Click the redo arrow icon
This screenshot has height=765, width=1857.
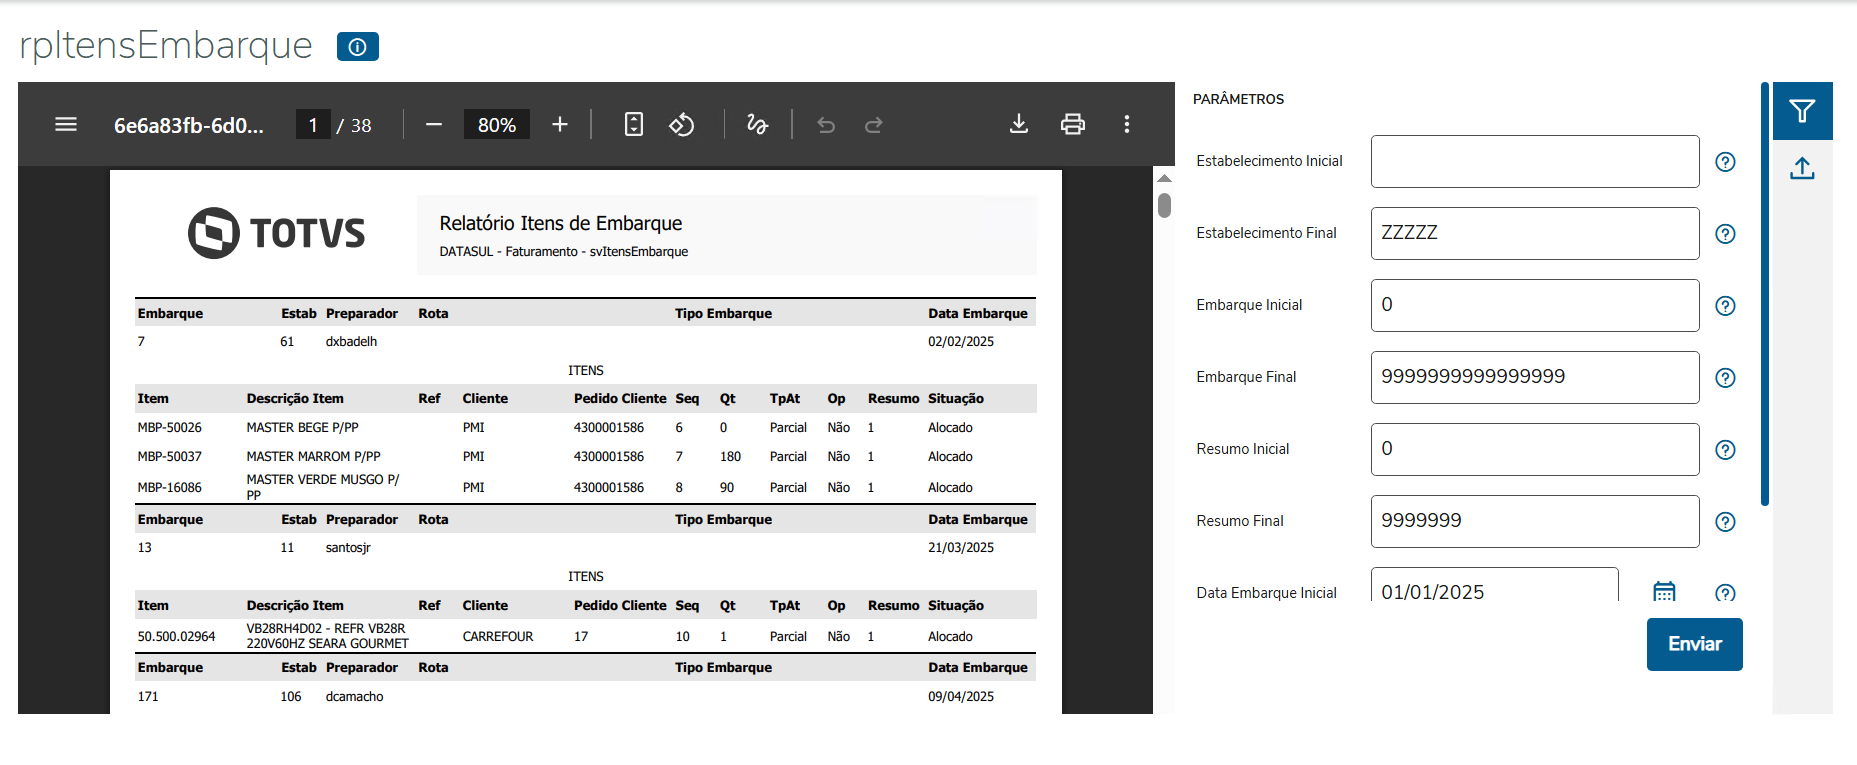point(874,125)
